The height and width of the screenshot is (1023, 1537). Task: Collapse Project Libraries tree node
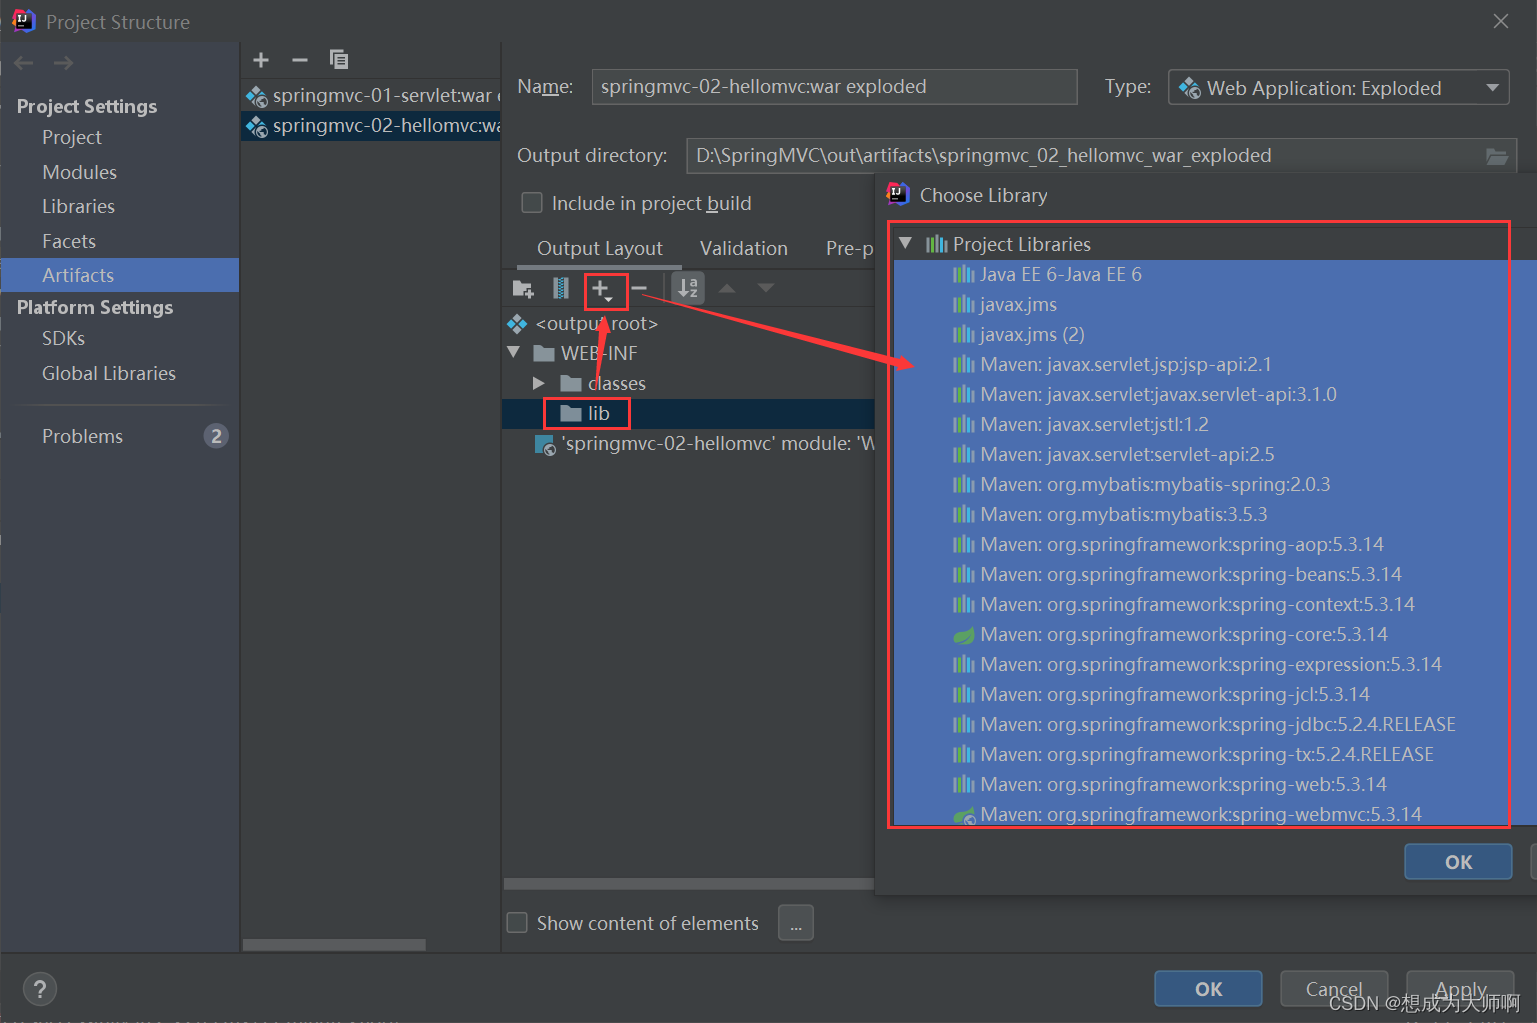[905, 243]
